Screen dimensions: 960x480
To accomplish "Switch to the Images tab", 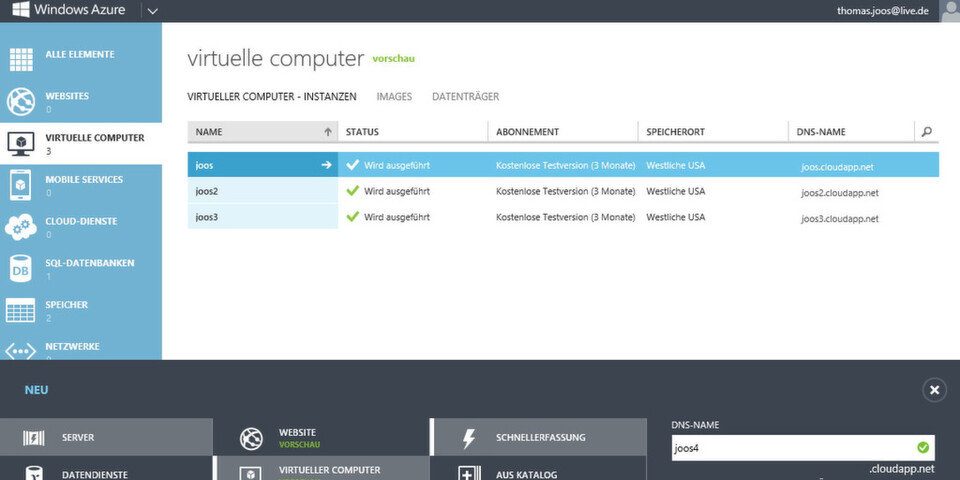I will 394,97.
